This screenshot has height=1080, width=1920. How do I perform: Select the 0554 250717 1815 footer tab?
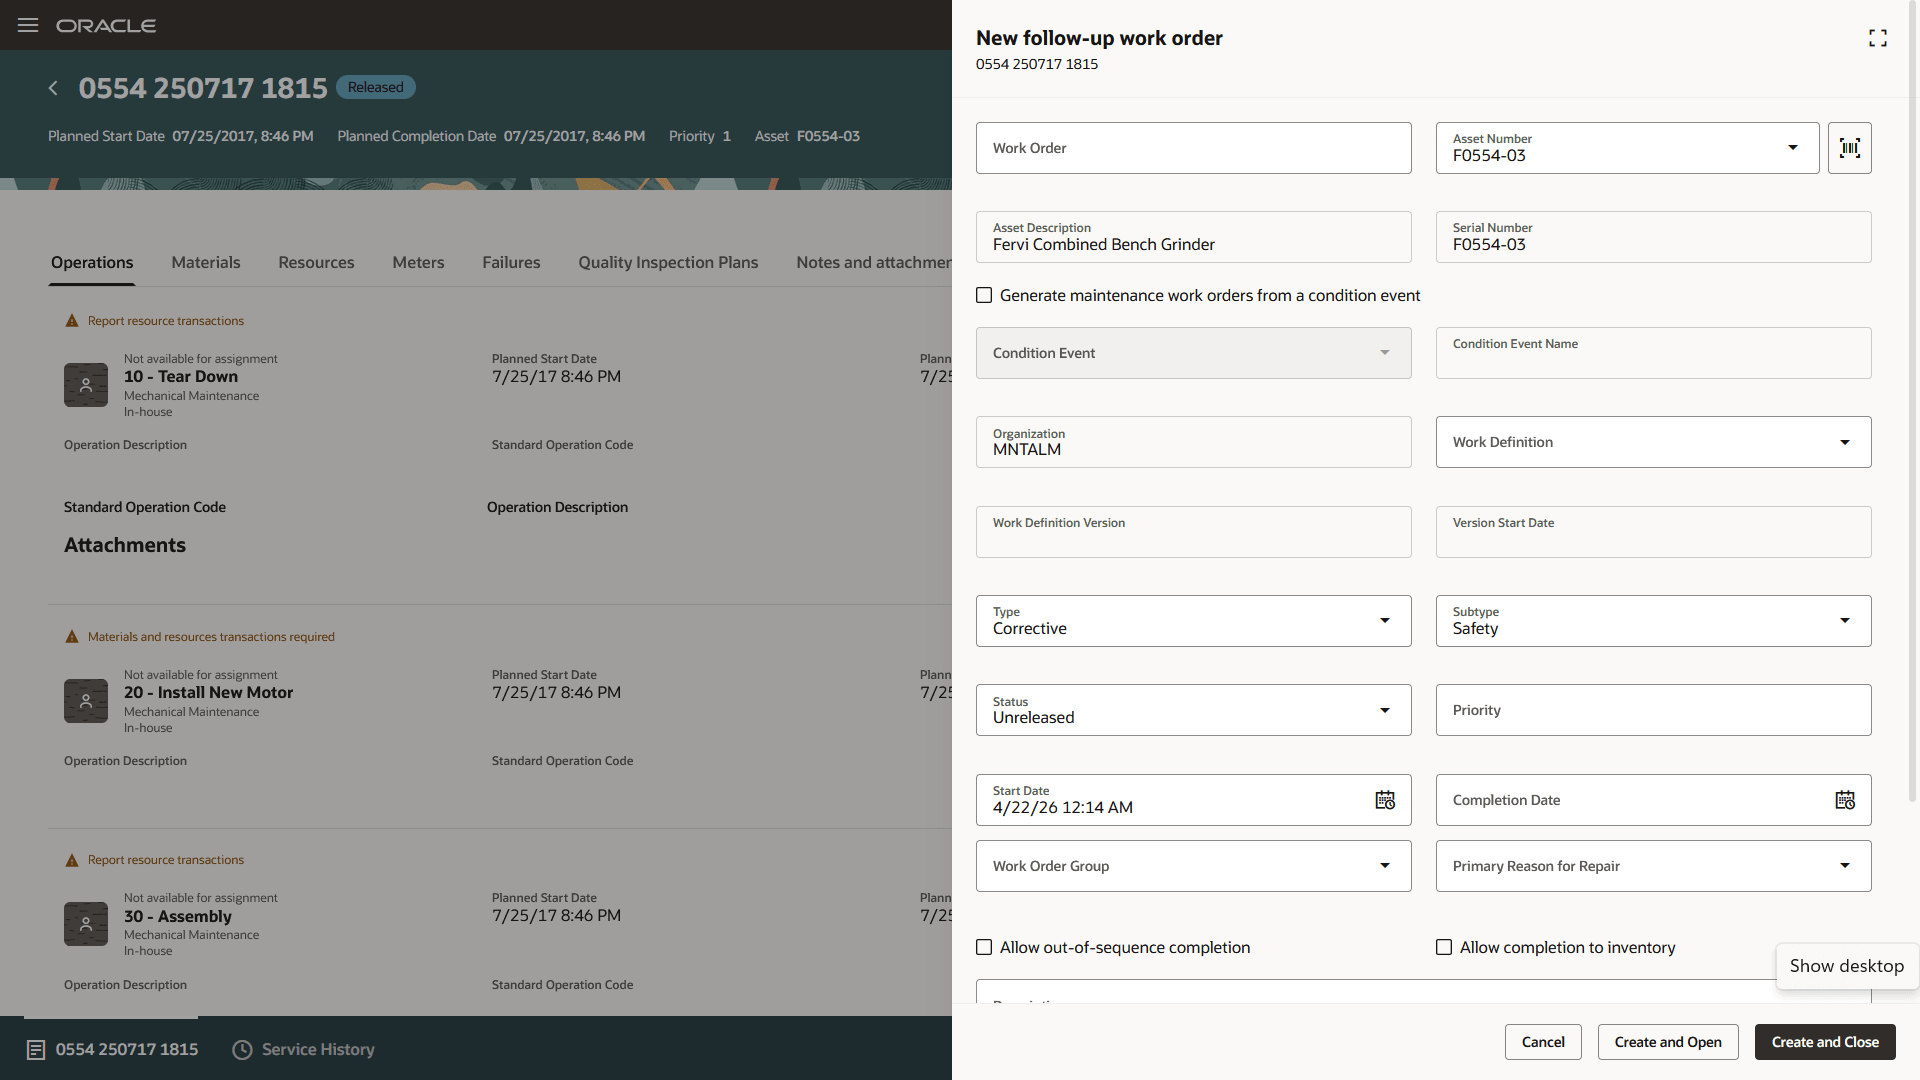tap(112, 1050)
